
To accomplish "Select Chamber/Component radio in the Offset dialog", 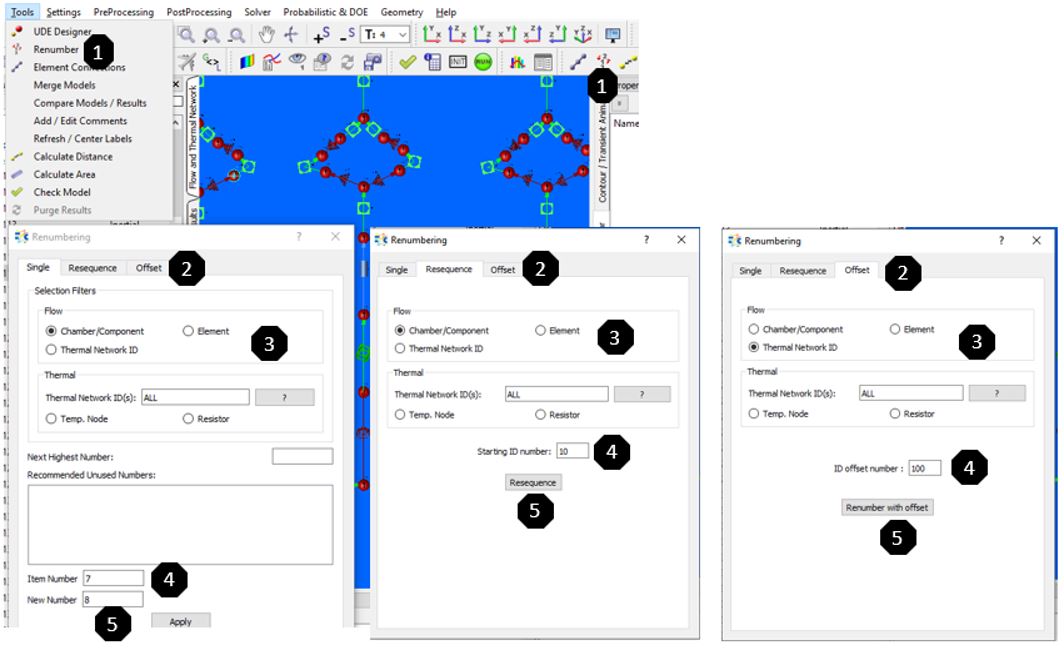I will coord(755,329).
